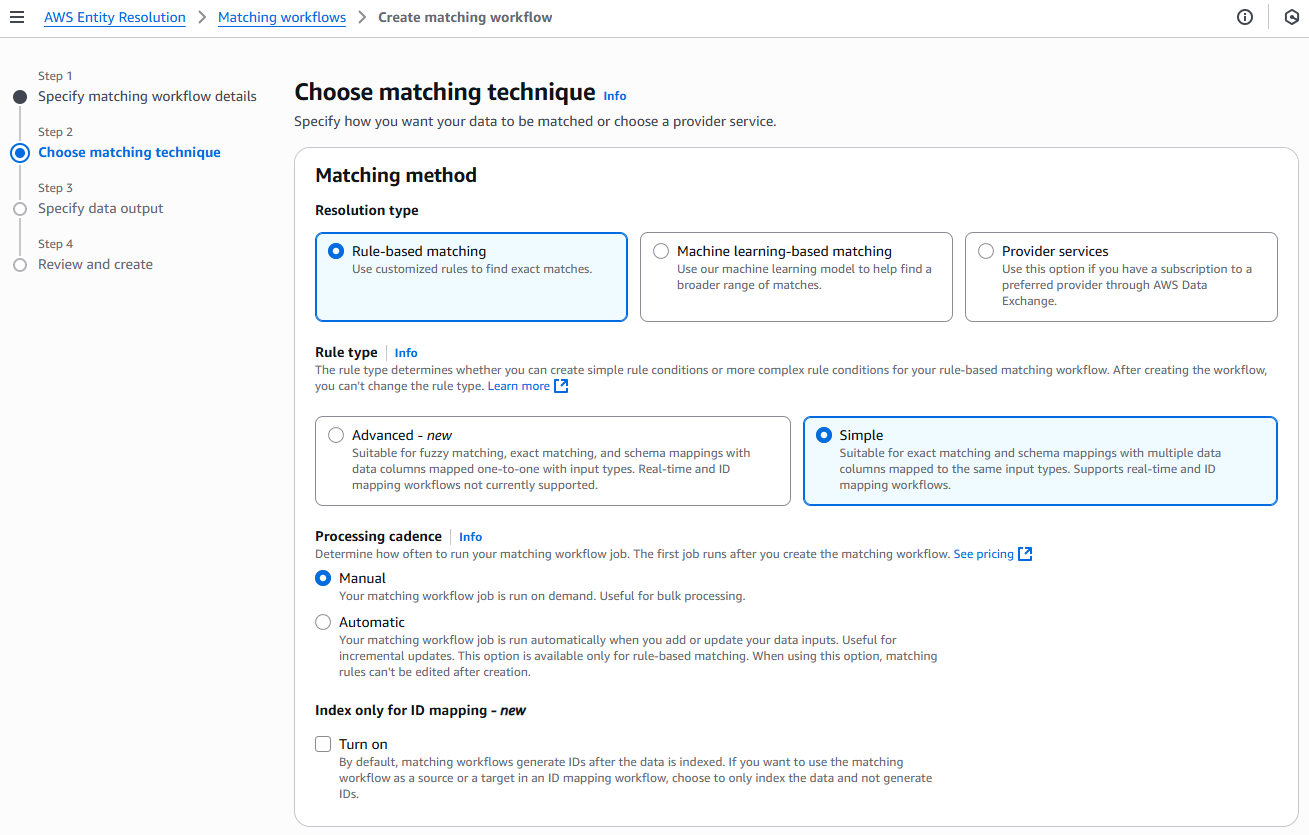The image size is (1309, 835).
Task: Navigate to AWS Entity Resolution via breadcrumb
Action: (x=114, y=17)
